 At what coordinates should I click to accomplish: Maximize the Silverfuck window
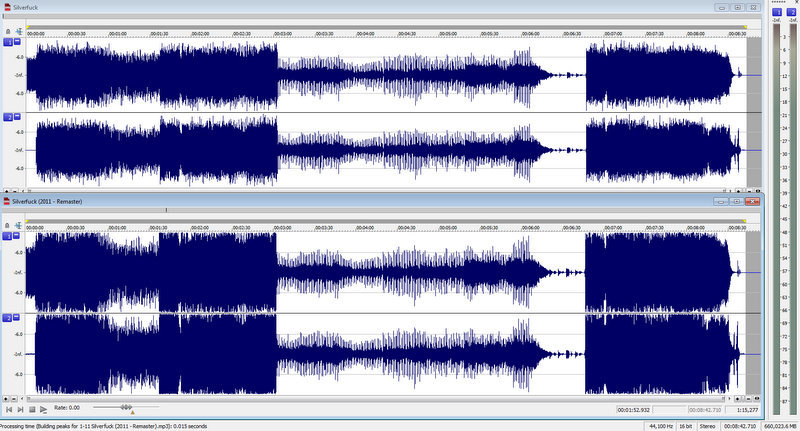point(737,7)
